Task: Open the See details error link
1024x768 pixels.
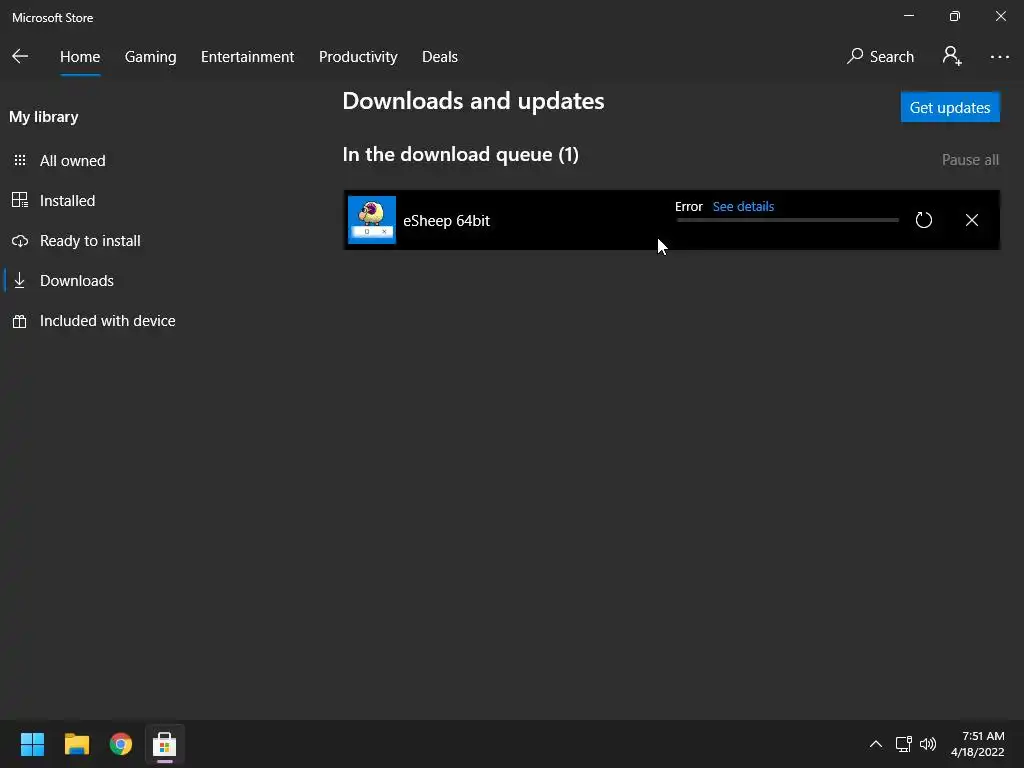Action: pos(743,206)
